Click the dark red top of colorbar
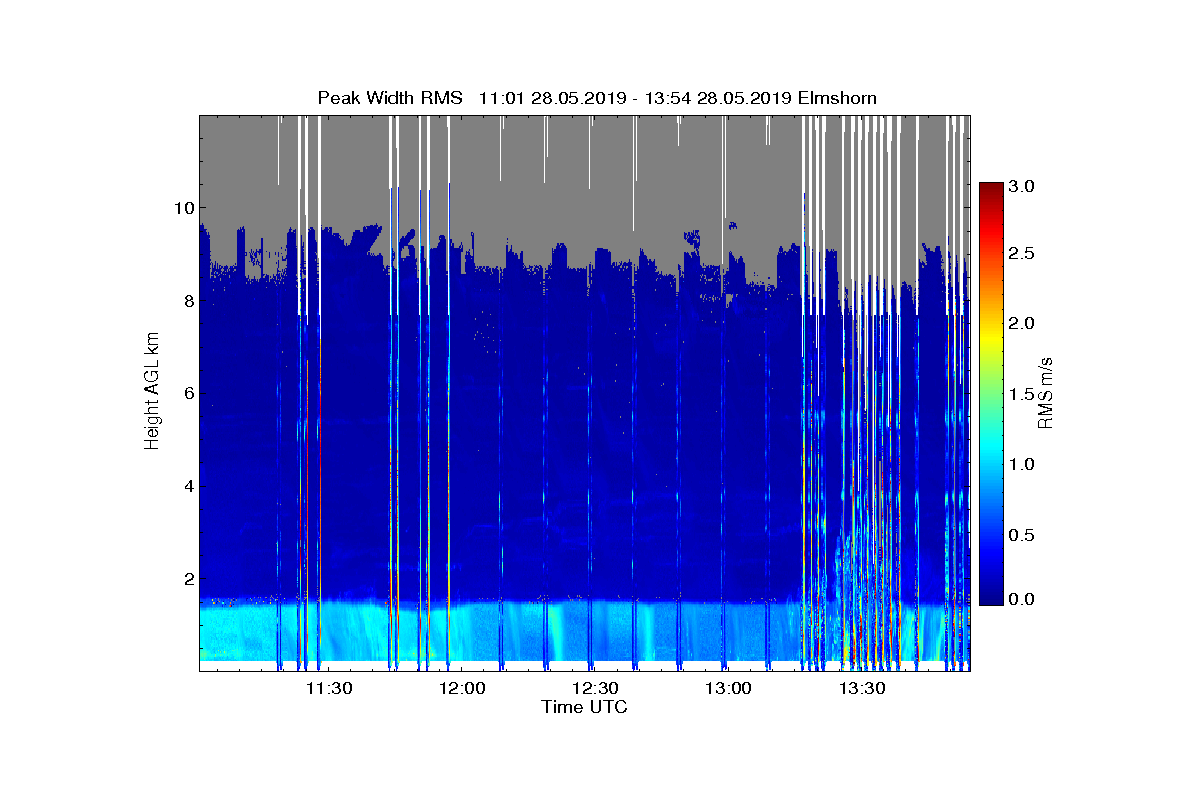 [991, 190]
